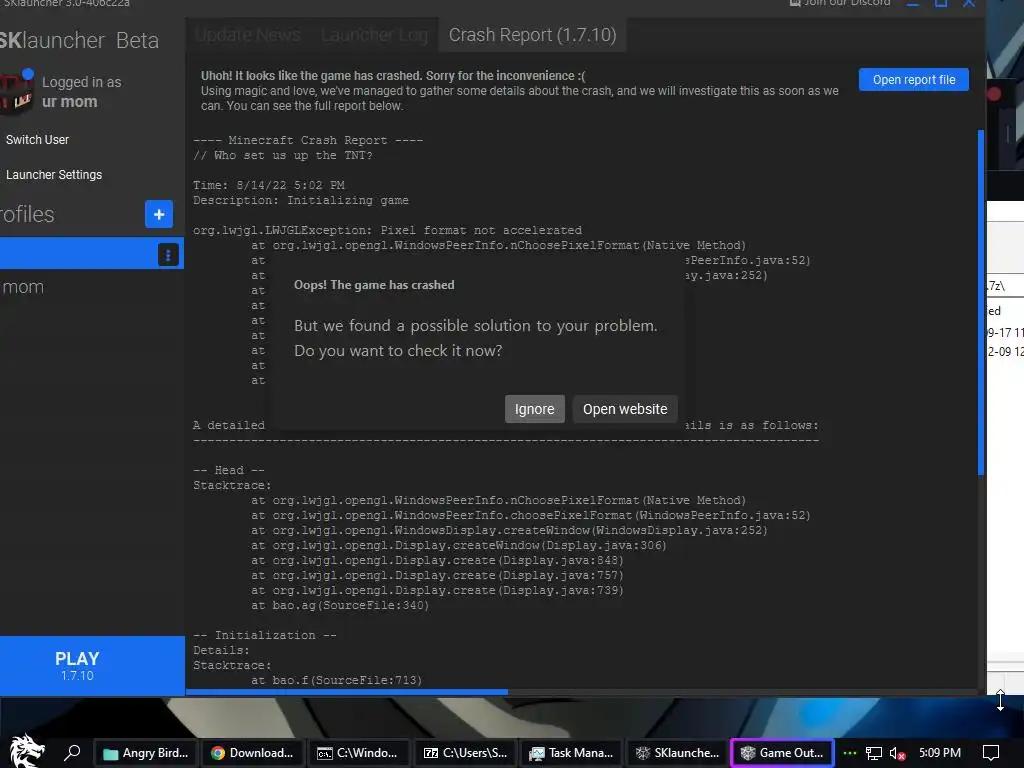Click the 'Pixel format not accelerated' exception line
The image size is (1024, 768).
(387, 231)
